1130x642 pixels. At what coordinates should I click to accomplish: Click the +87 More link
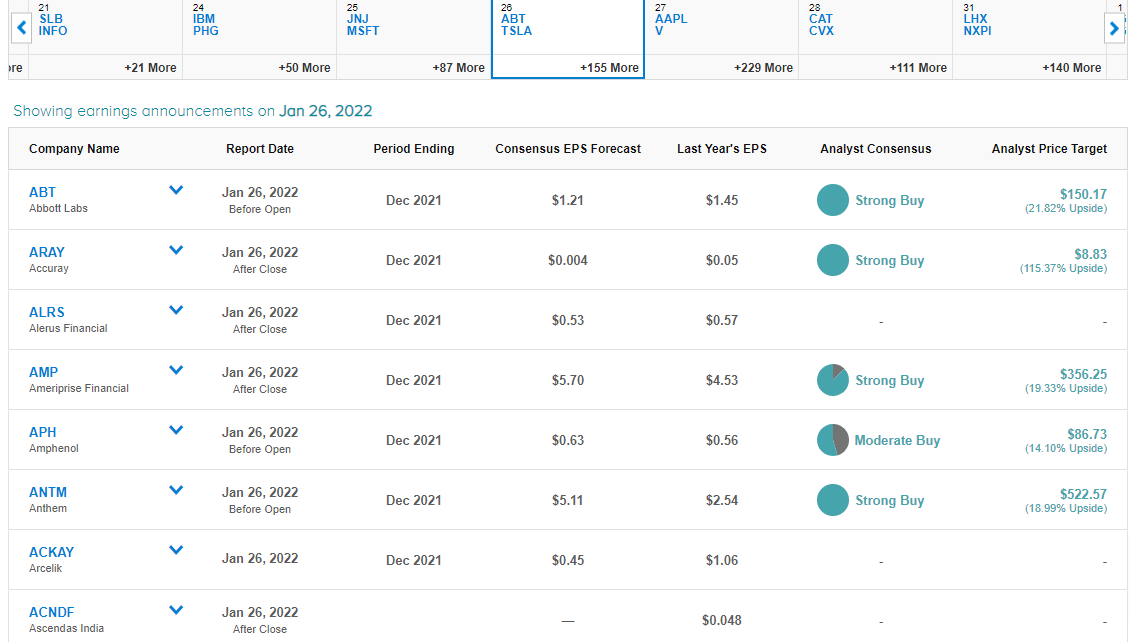point(458,68)
